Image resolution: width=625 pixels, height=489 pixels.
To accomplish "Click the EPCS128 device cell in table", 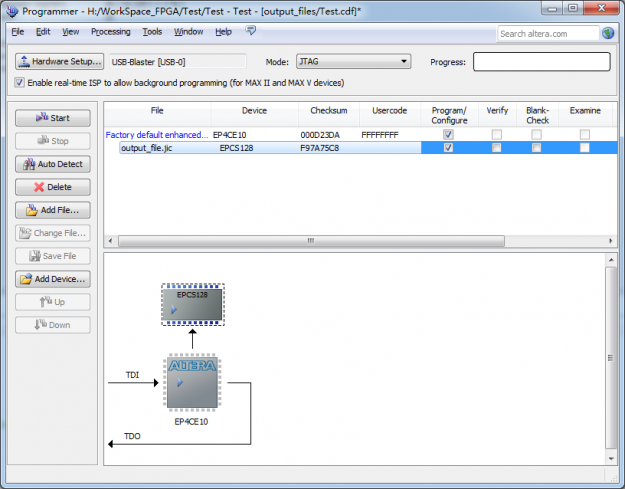I will [236, 148].
